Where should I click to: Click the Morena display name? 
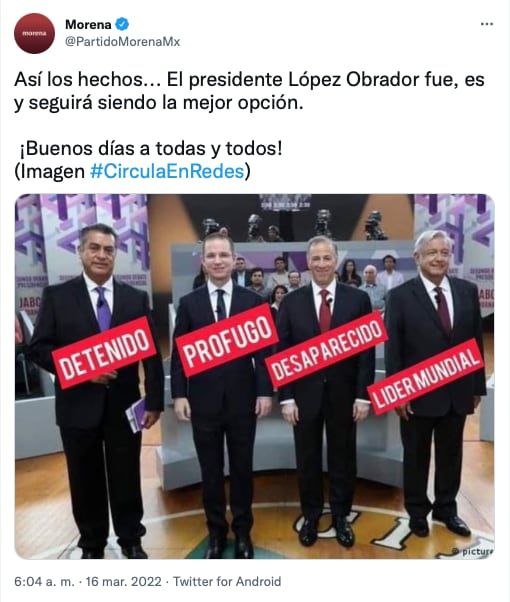click(88, 25)
